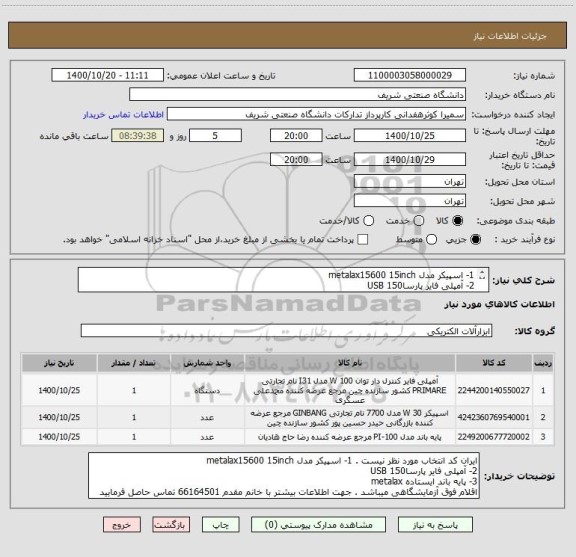Click the PI-100 speaker stand item name

click(350, 437)
